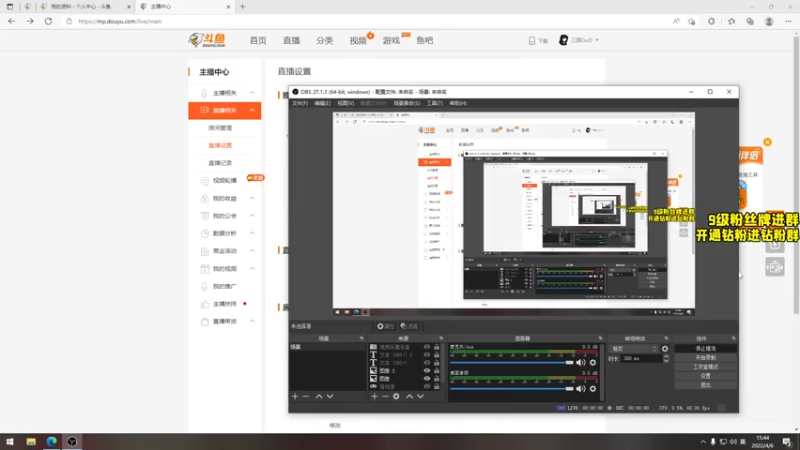
Task: Toggle lock on 图像 2 source
Action: (437, 371)
